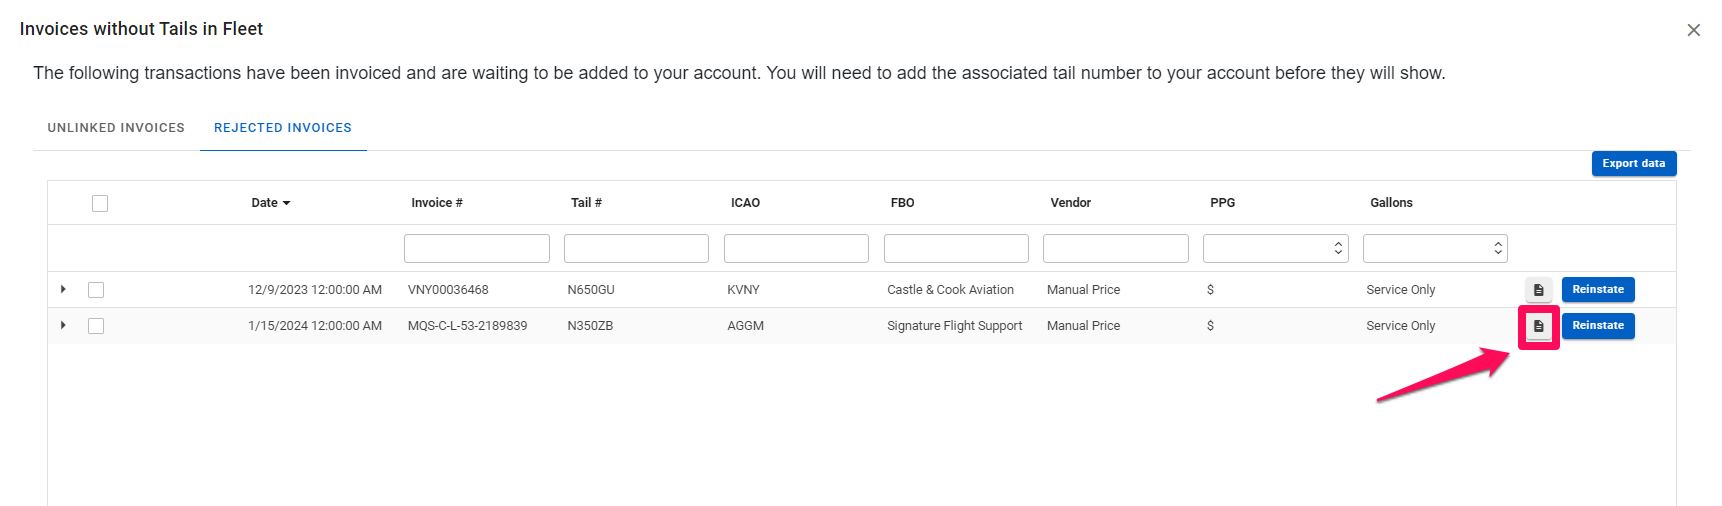This screenshot has width=1722, height=506.
Task: Switch to the Unlinked Invoices tab
Action: pyautogui.click(x=116, y=128)
